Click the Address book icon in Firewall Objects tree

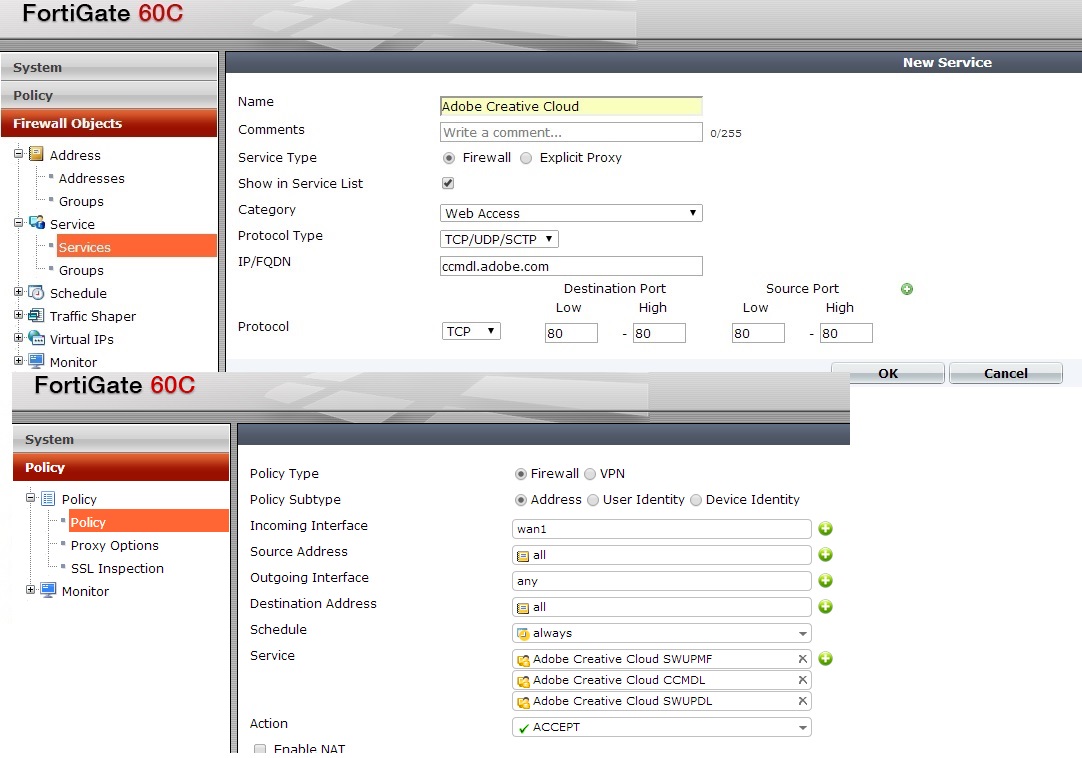(x=37, y=154)
